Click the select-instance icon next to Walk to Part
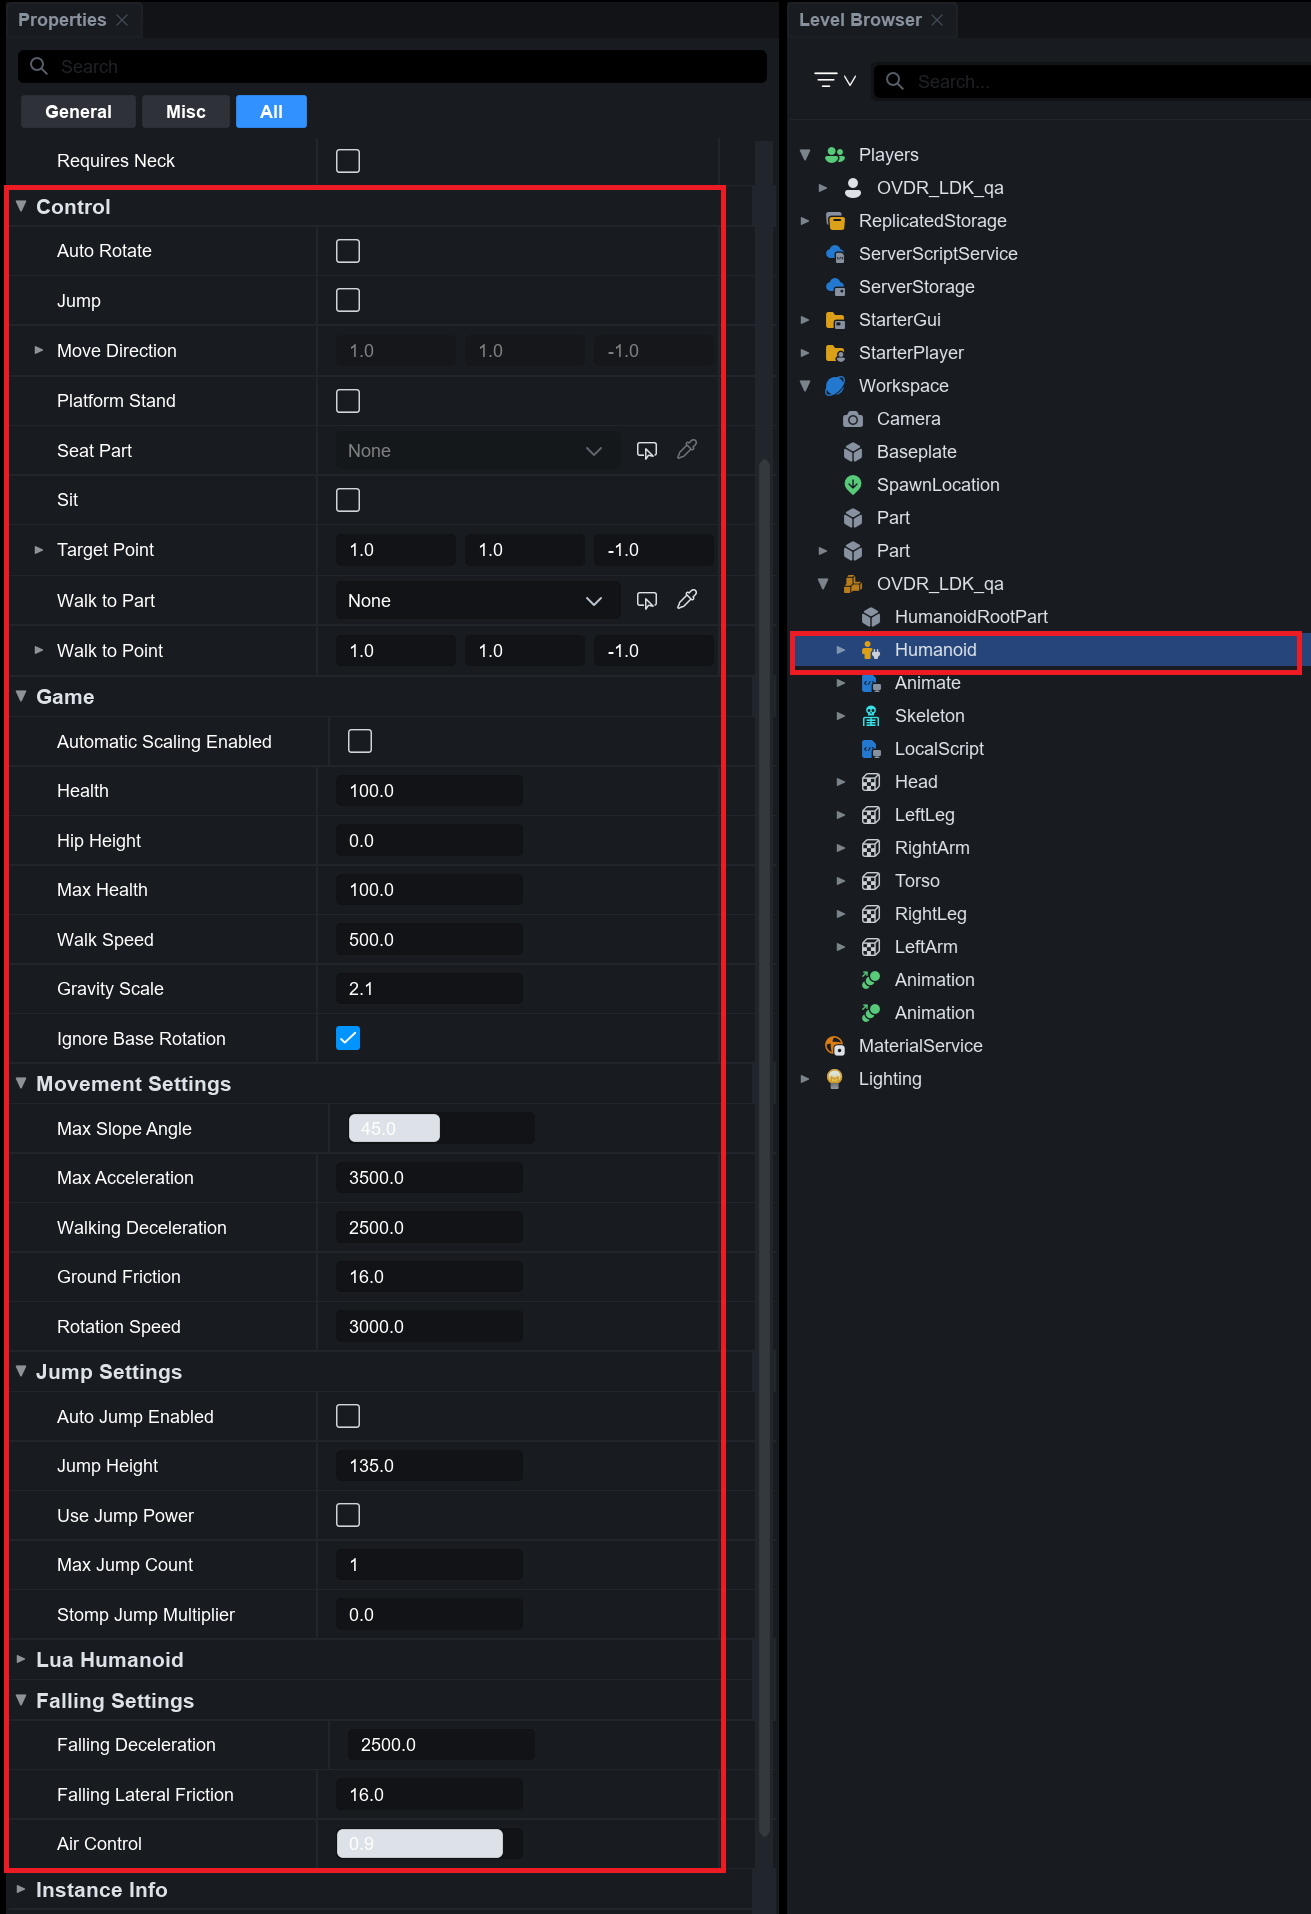 [647, 600]
